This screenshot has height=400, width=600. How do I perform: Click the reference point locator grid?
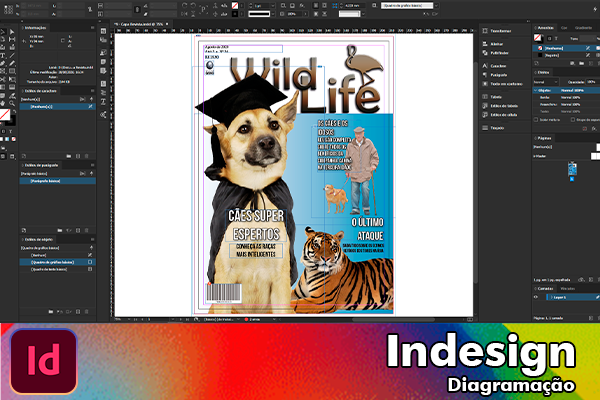(8, 9)
